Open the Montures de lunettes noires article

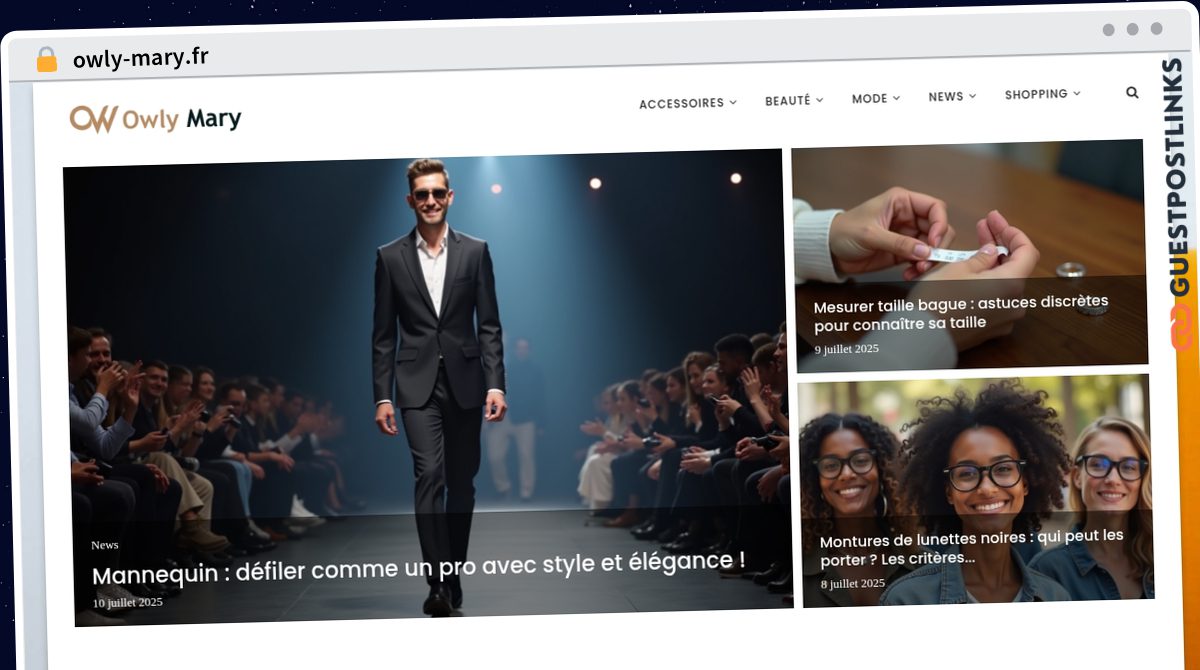pyautogui.click(x=972, y=546)
